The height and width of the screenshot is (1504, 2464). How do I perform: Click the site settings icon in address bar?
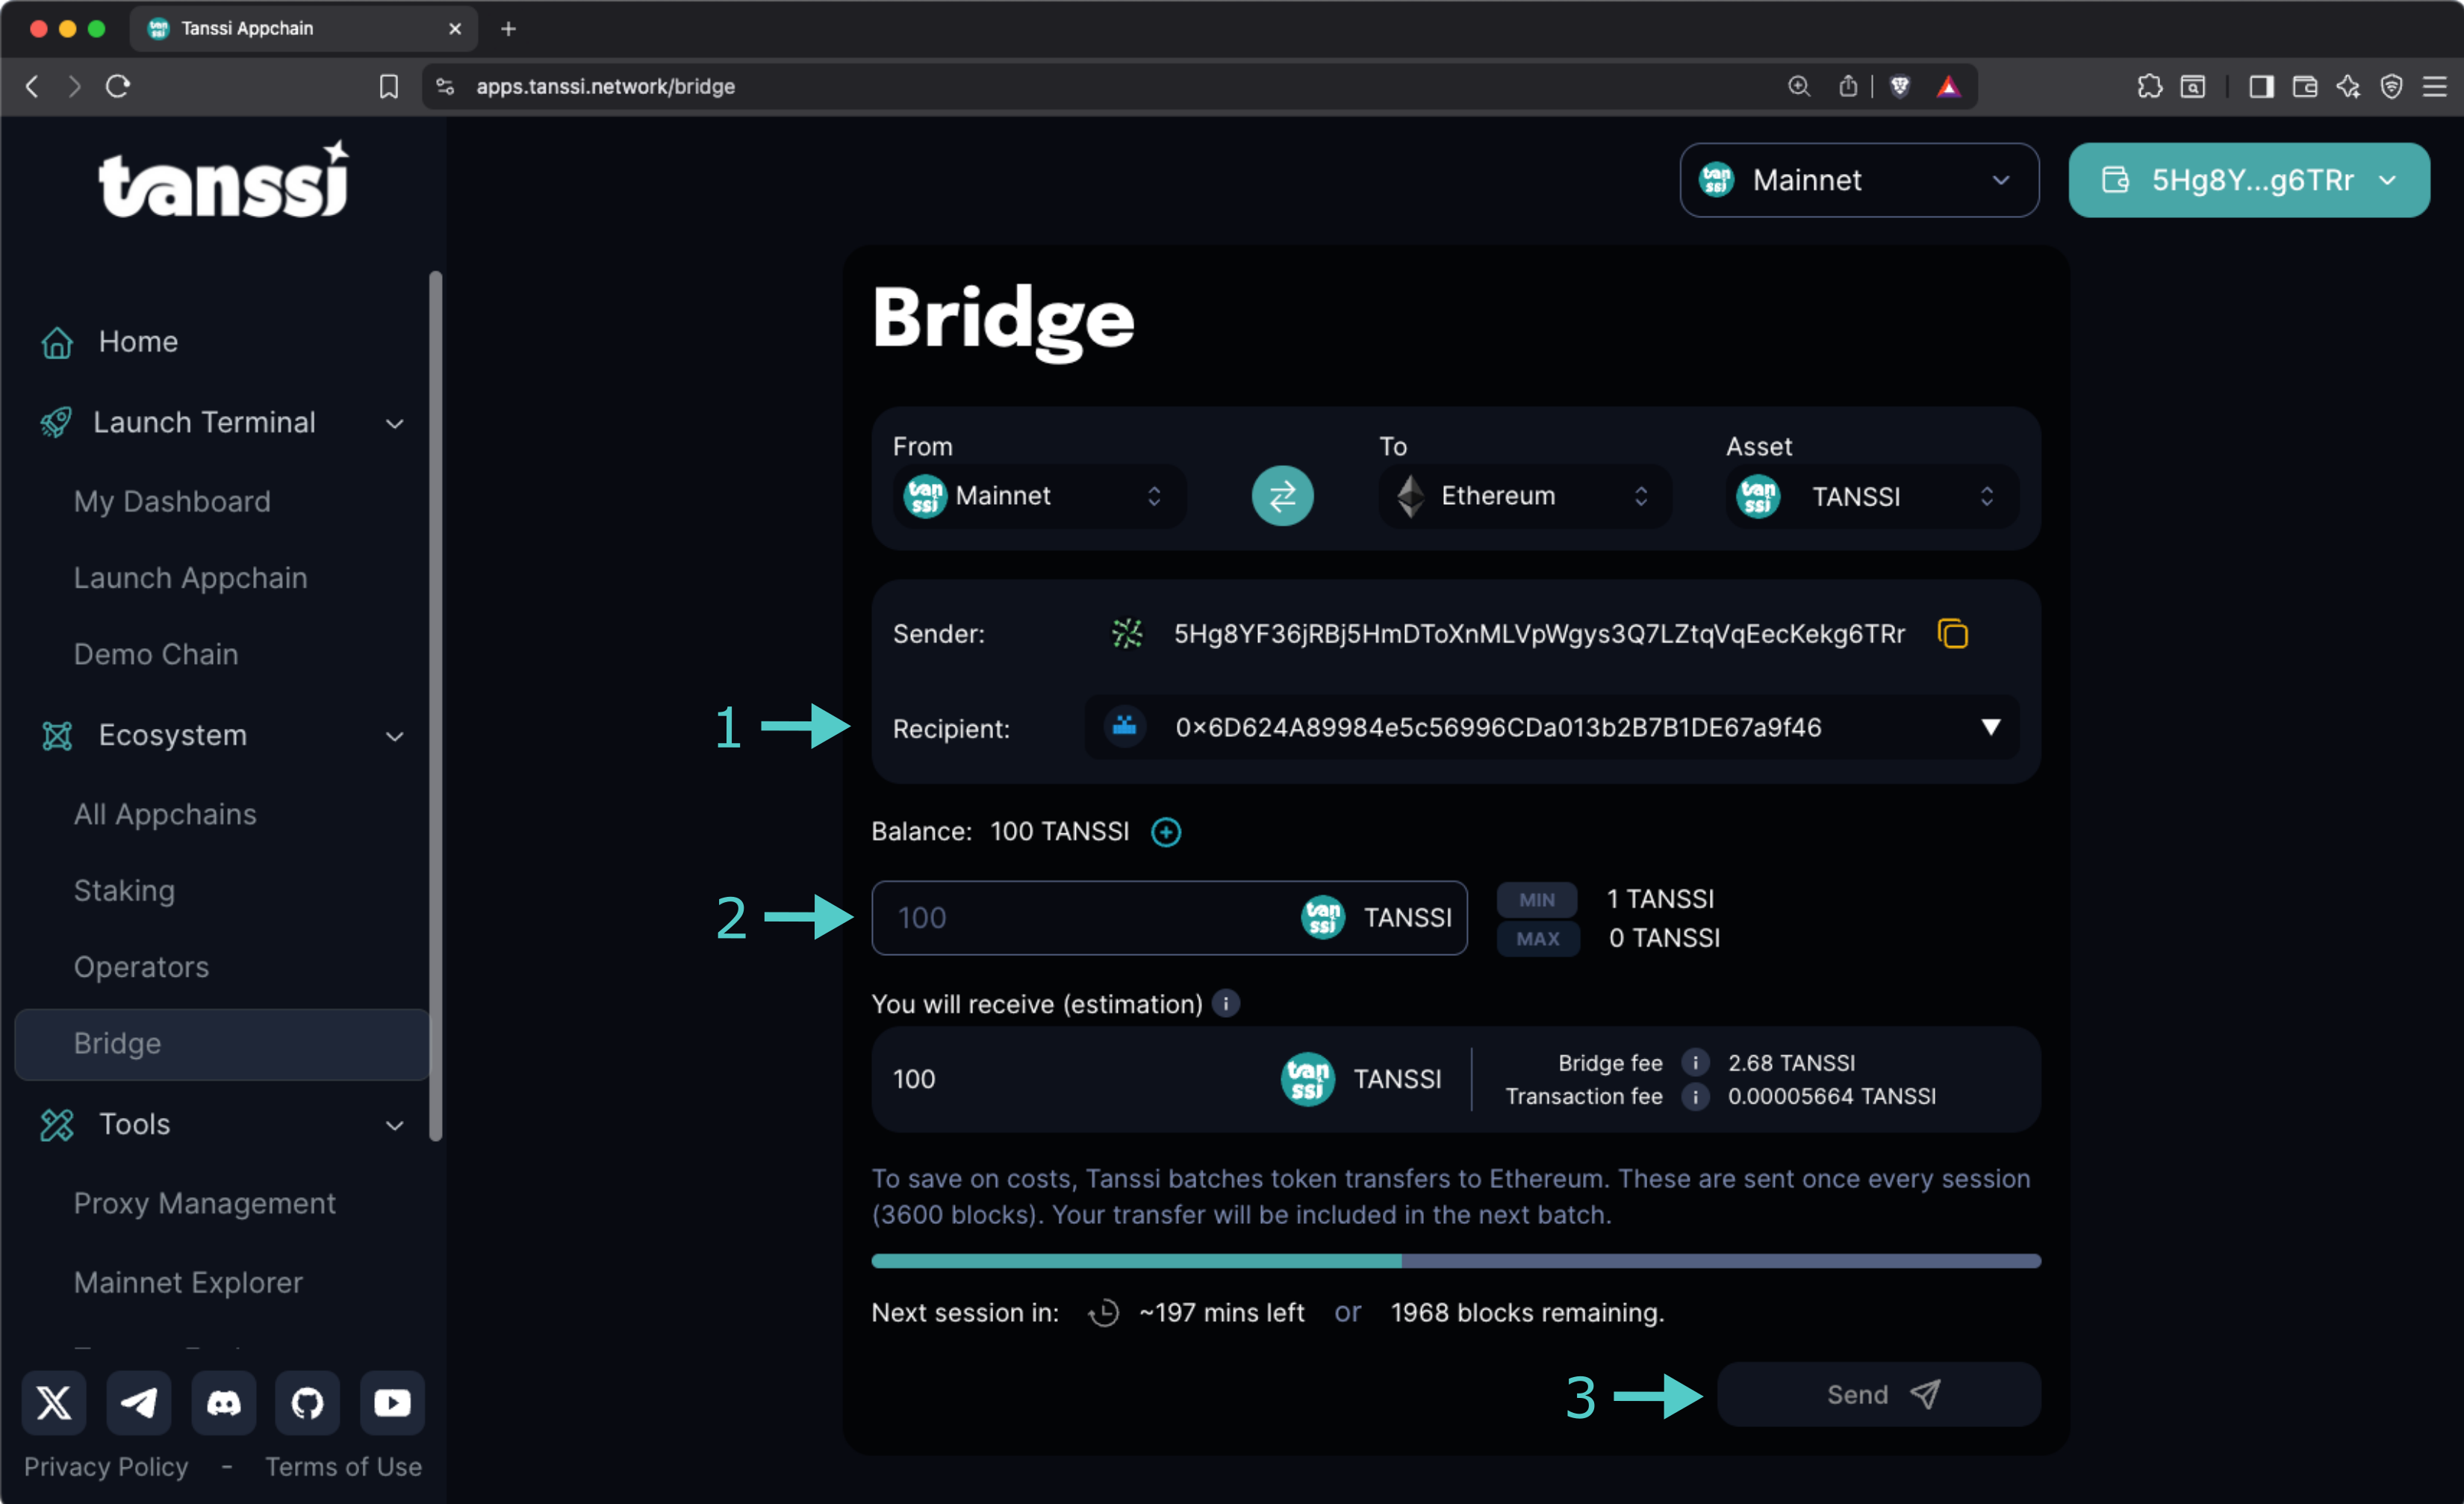[446, 86]
